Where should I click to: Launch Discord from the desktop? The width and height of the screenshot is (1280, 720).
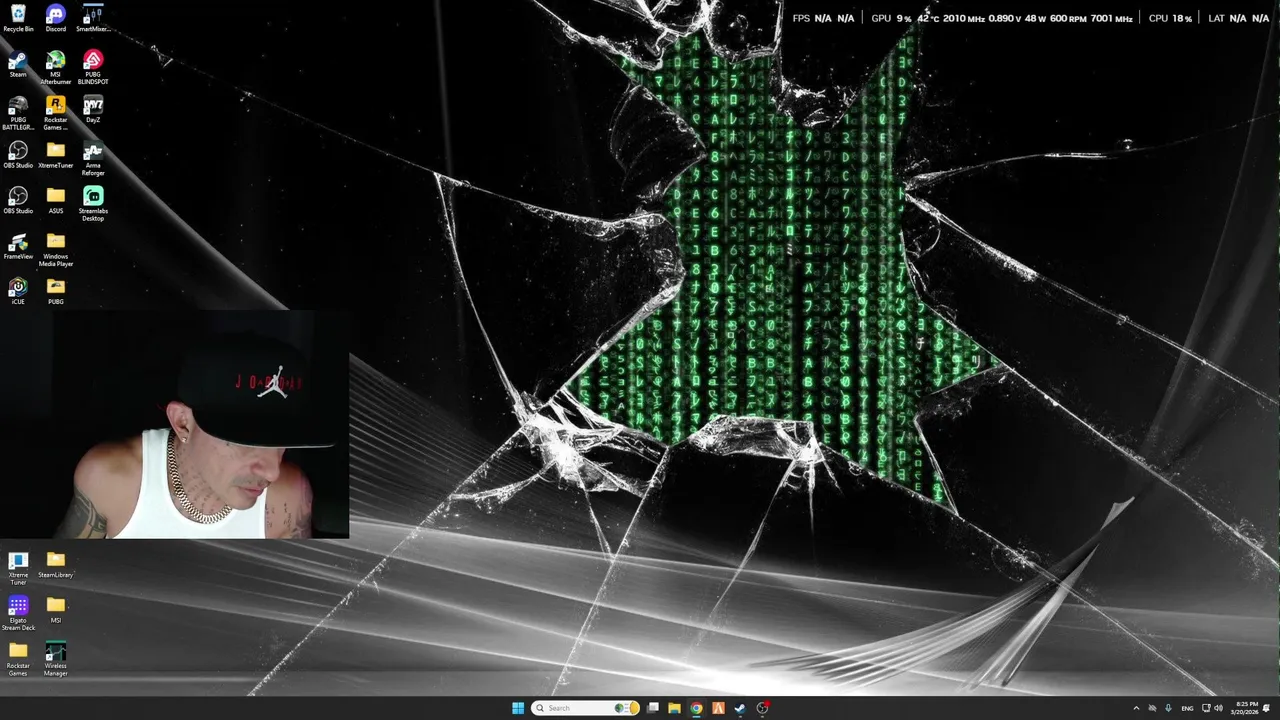56,18
